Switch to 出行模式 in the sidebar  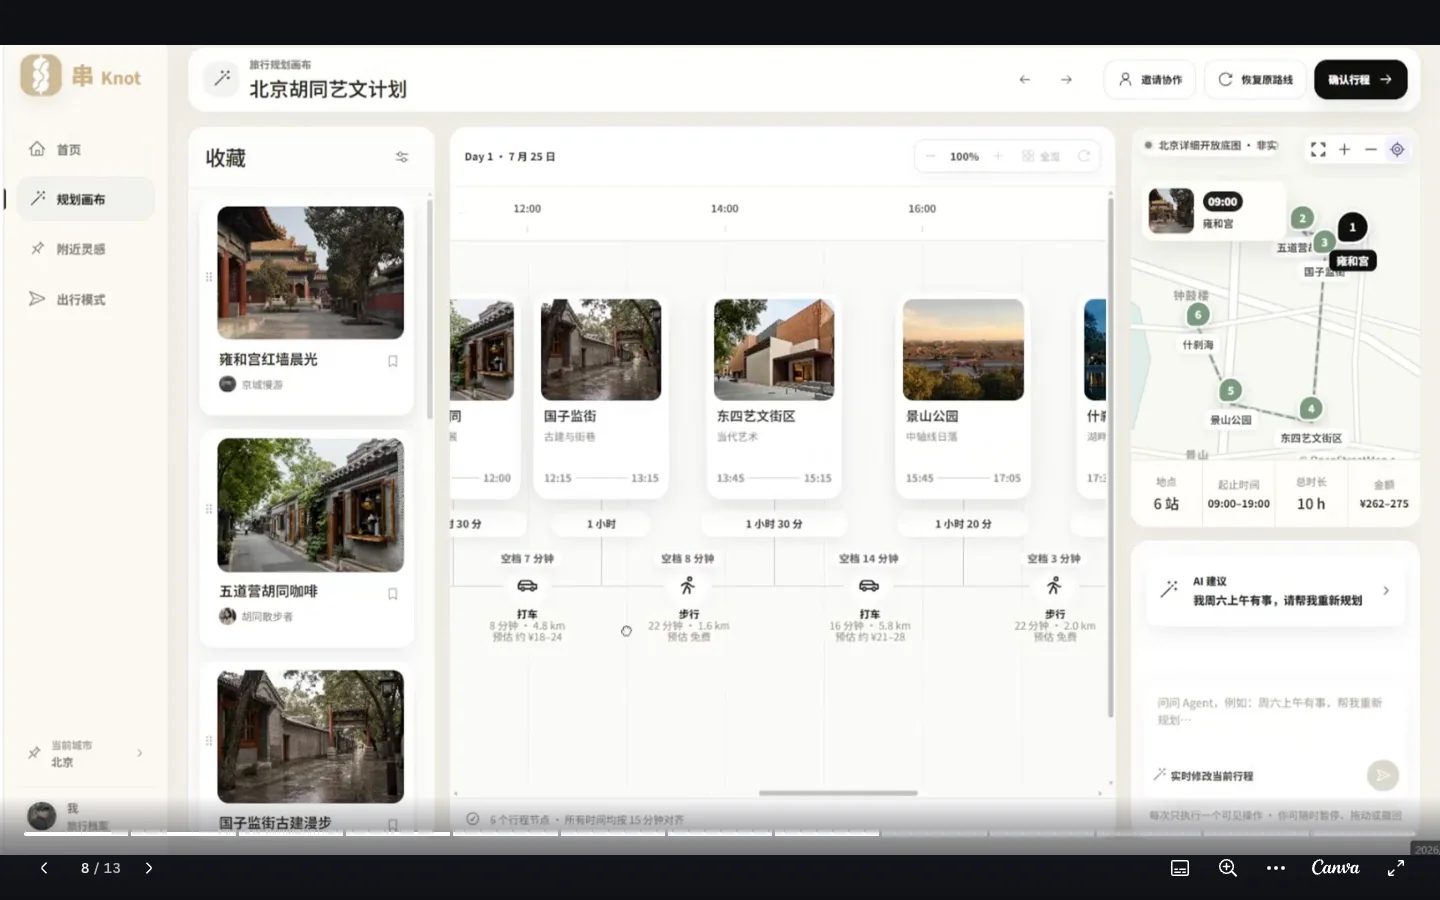pos(84,299)
